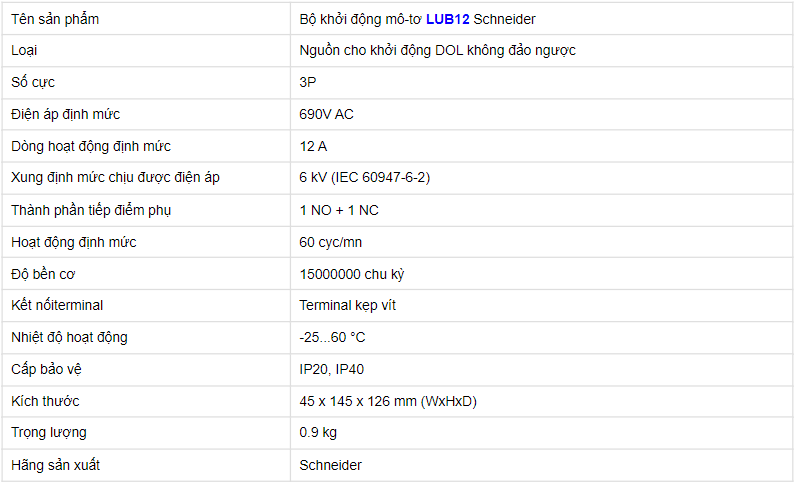Image resolution: width=798 pixels, height=485 pixels.
Task: Click the "IP20, IP40" protection value
Action: click(x=332, y=369)
